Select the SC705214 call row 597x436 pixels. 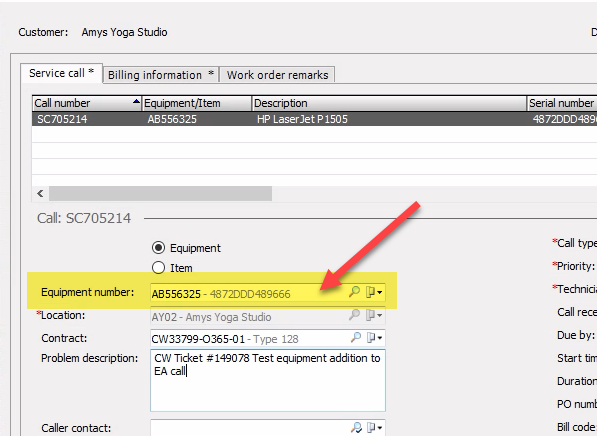pyautogui.click(x=314, y=119)
